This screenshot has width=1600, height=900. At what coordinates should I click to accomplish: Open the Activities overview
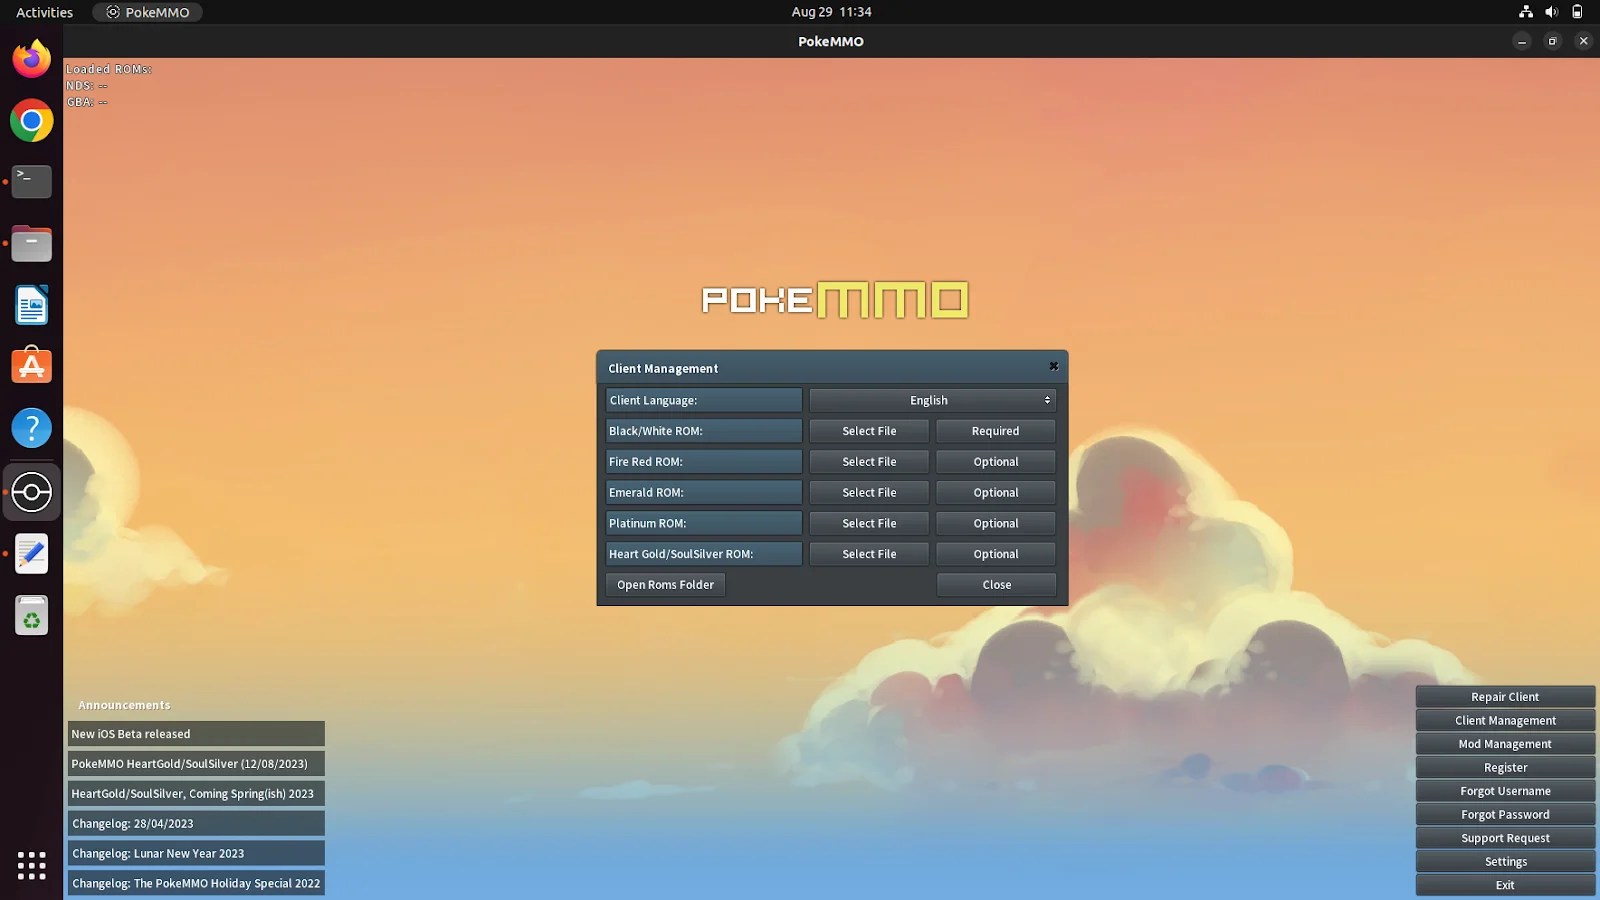tap(43, 12)
